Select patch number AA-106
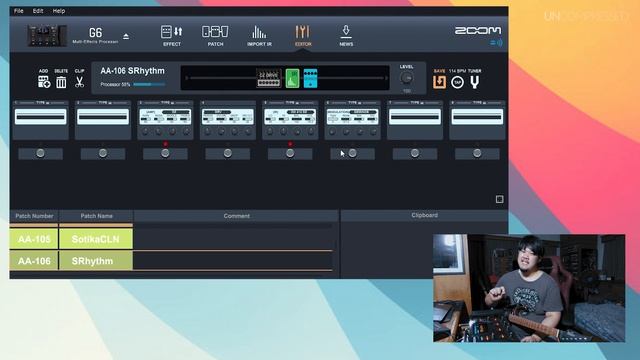 [34, 261]
